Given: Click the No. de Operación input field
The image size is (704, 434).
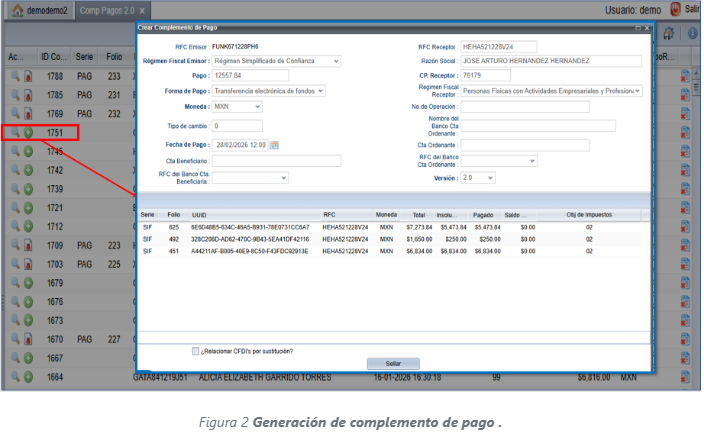Looking at the screenshot, I should [524, 106].
